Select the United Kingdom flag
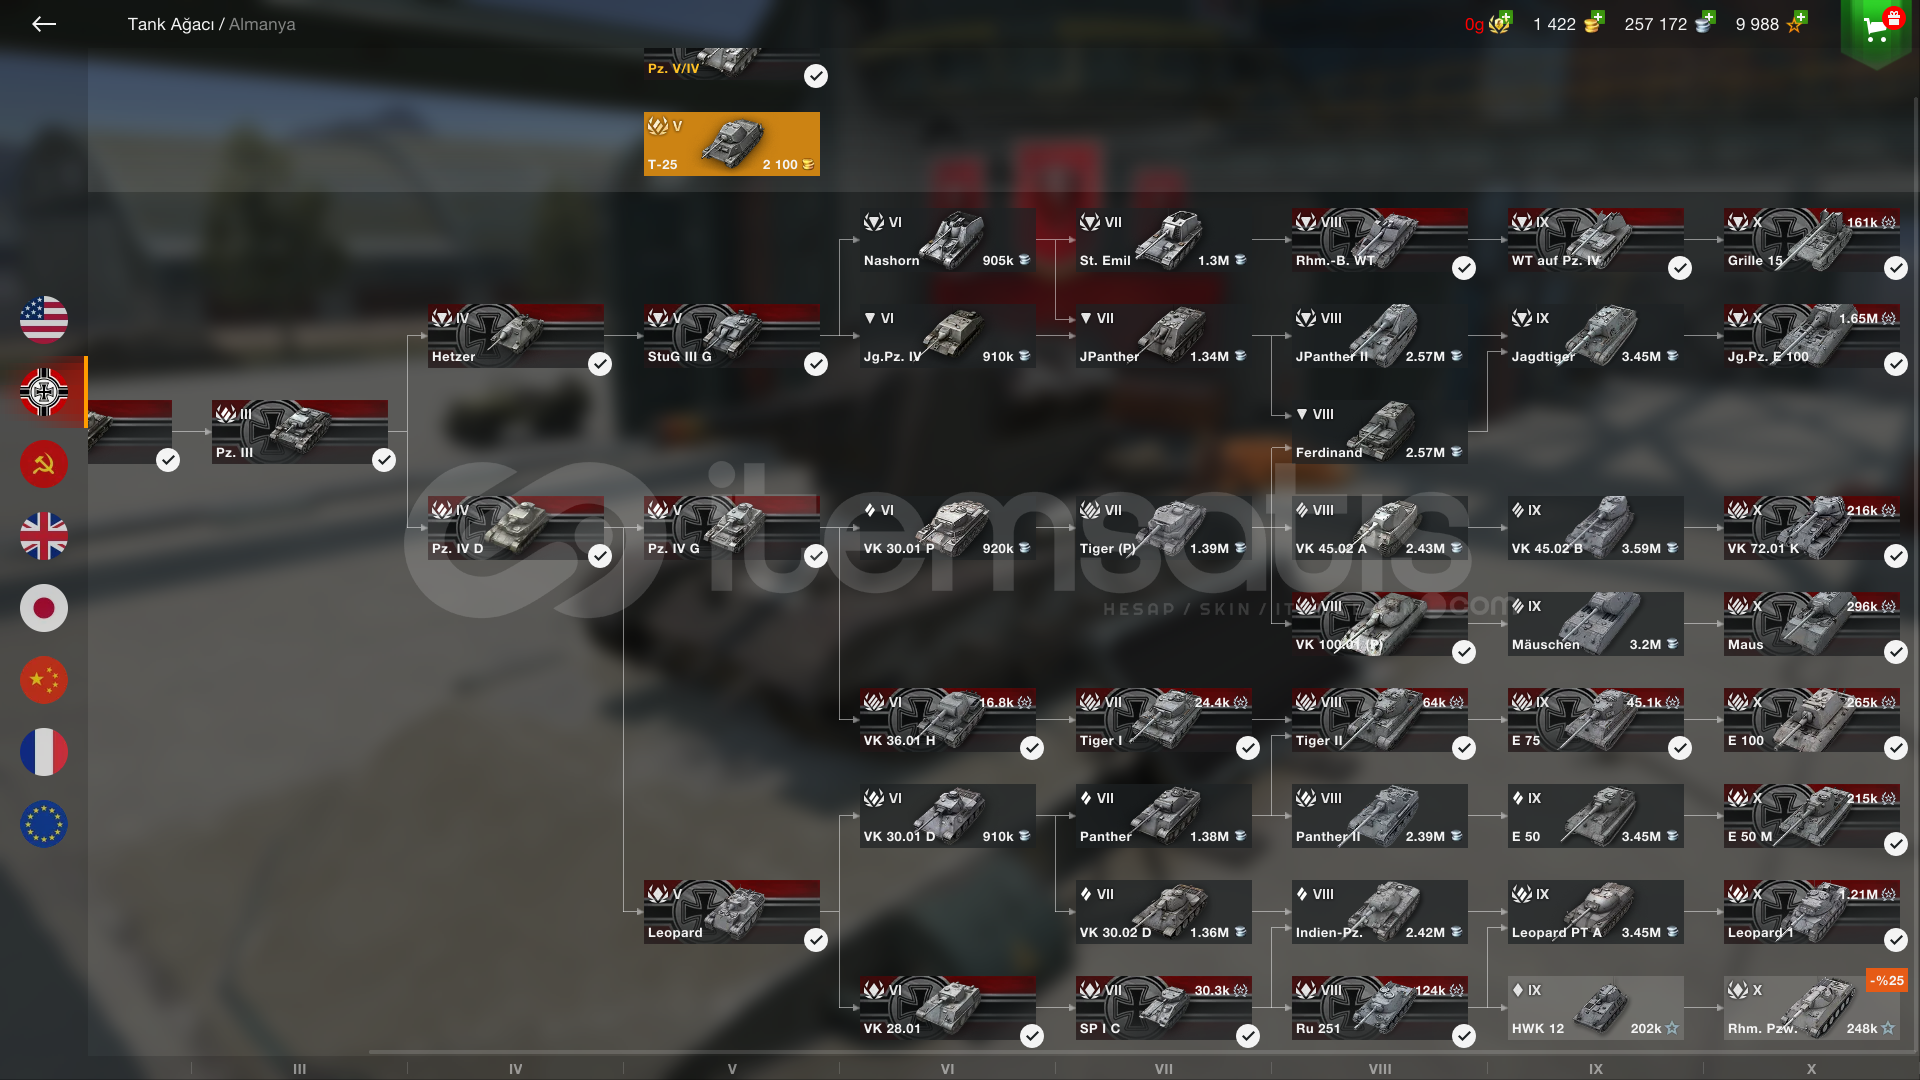1920x1080 pixels. pos(44,536)
